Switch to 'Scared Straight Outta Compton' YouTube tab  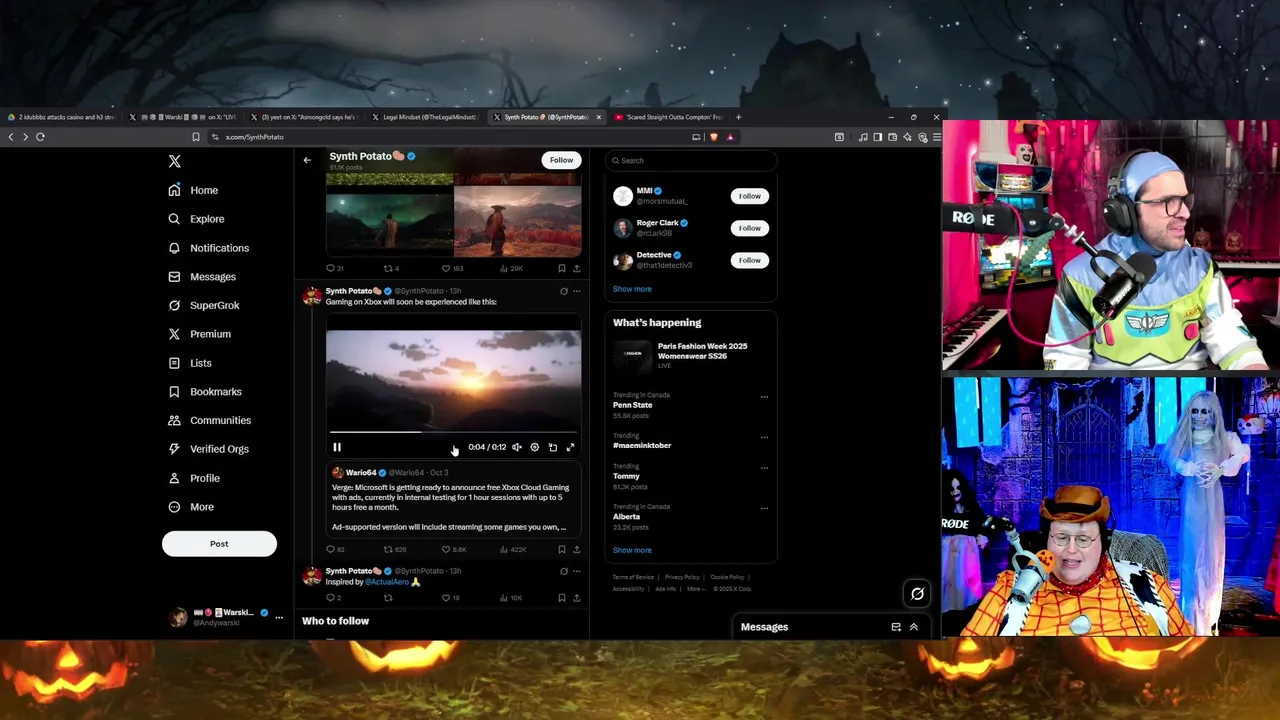pos(668,117)
